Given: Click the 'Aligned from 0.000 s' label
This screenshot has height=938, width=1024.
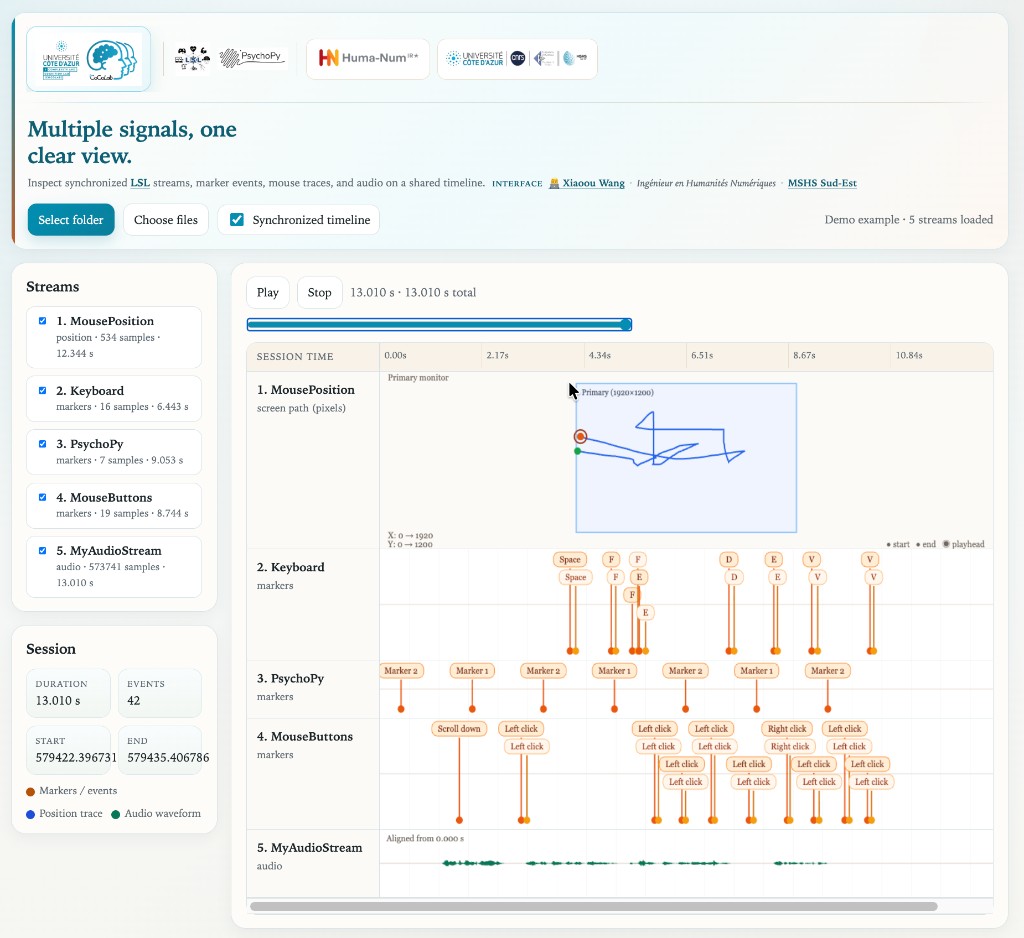Looking at the screenshot, I should (x=425, y=838).
